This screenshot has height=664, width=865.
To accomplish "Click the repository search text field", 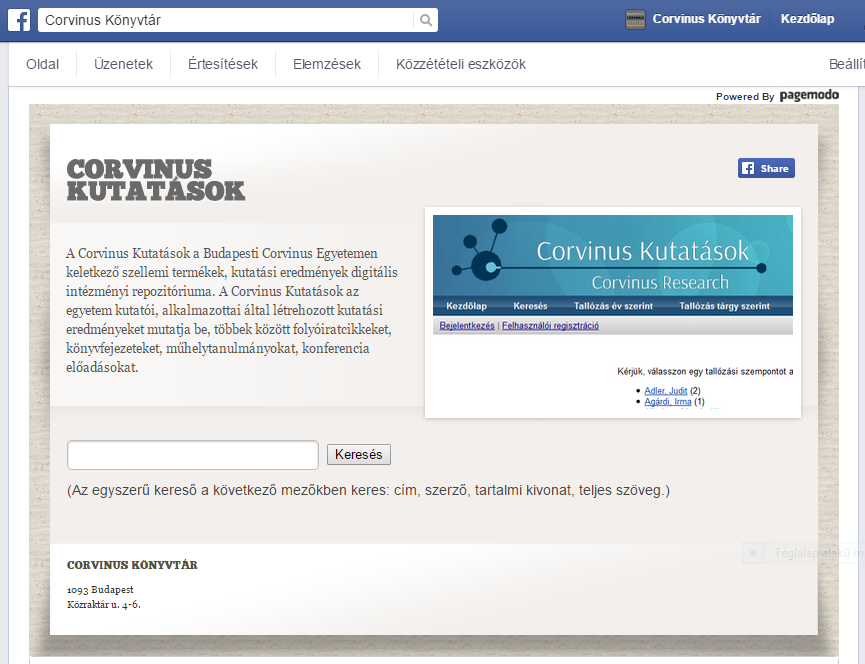I will [x=193, y=455].
